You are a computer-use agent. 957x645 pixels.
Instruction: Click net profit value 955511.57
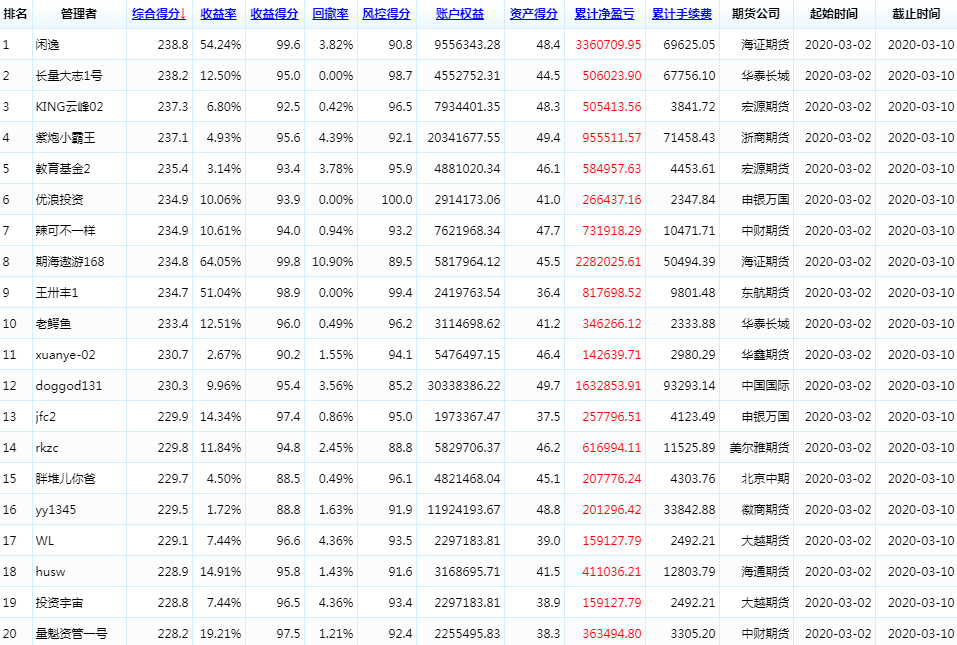pos(612,138)
